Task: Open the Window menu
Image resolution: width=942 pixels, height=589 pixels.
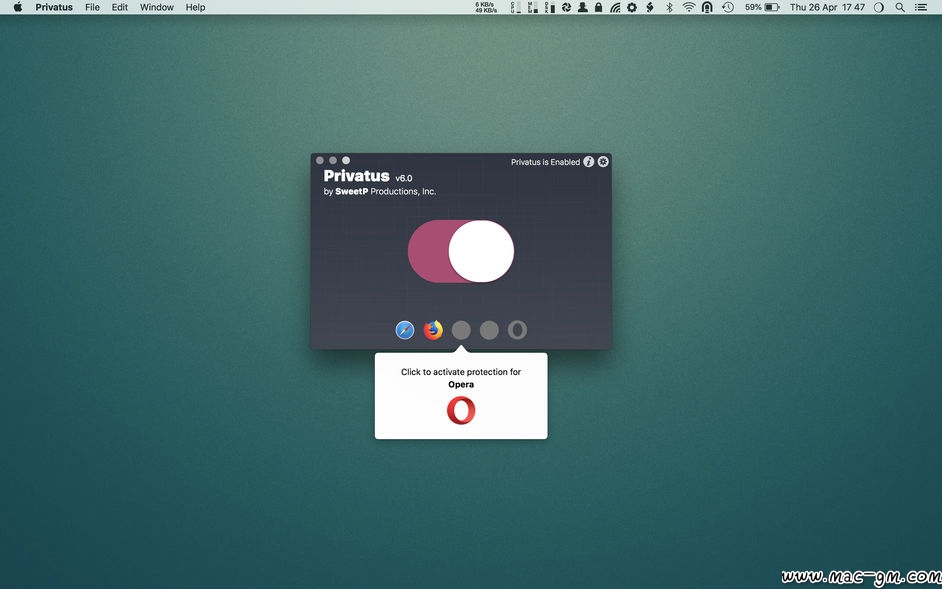Action: coord(157,7)
